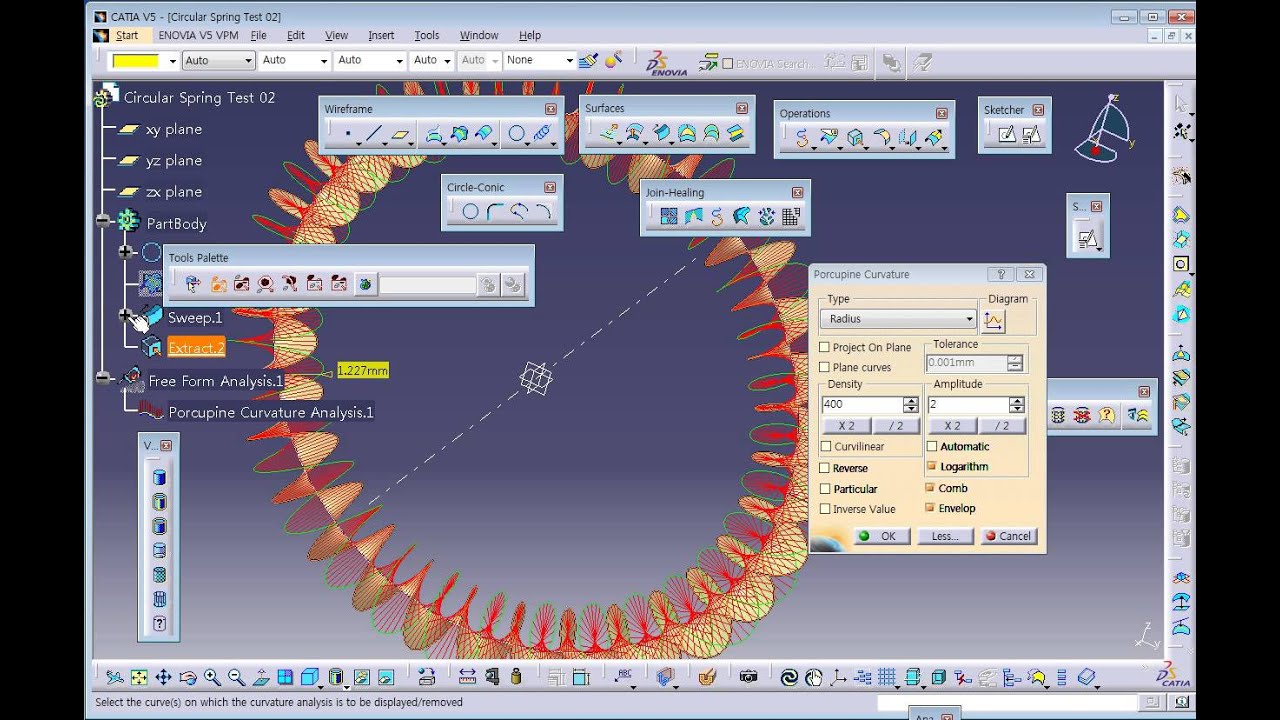
Task: Click Amplitude / 2 button
Action: (1001, 426)
